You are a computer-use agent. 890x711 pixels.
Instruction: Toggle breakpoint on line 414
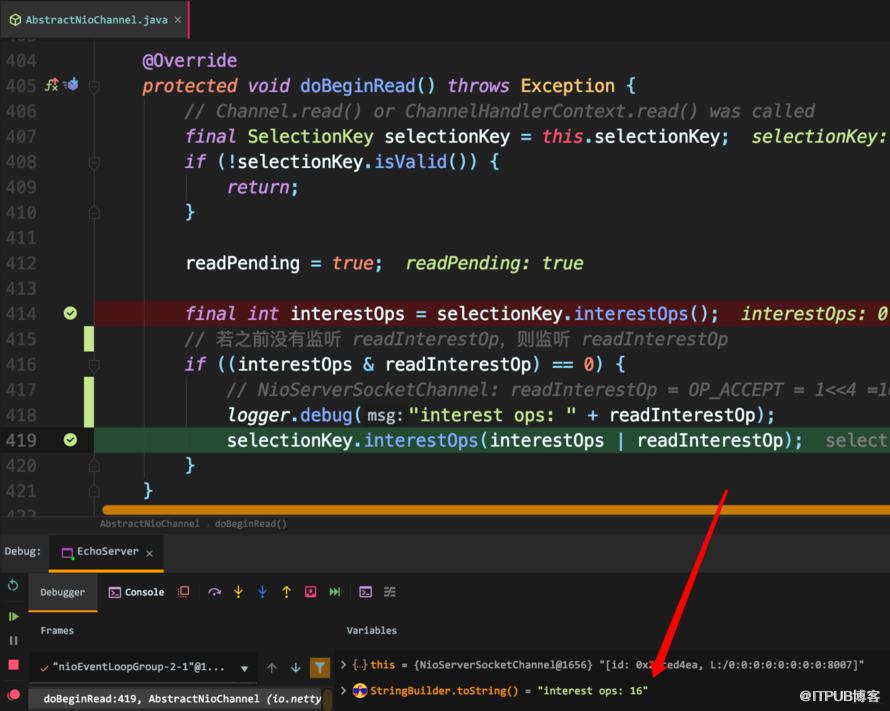pyautogui.click(x=70, y=313)
